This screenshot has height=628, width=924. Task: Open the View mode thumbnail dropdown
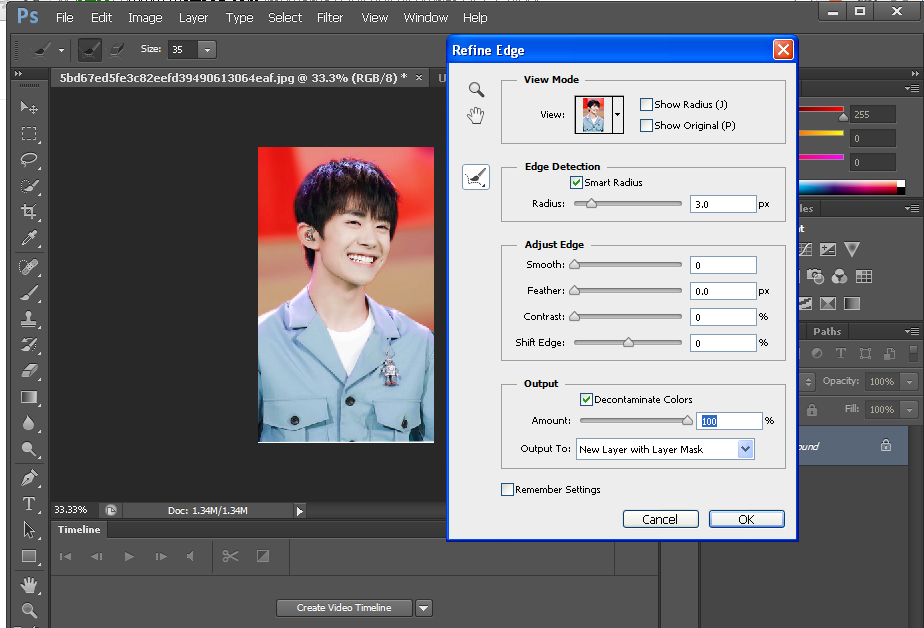coord(618,115)
